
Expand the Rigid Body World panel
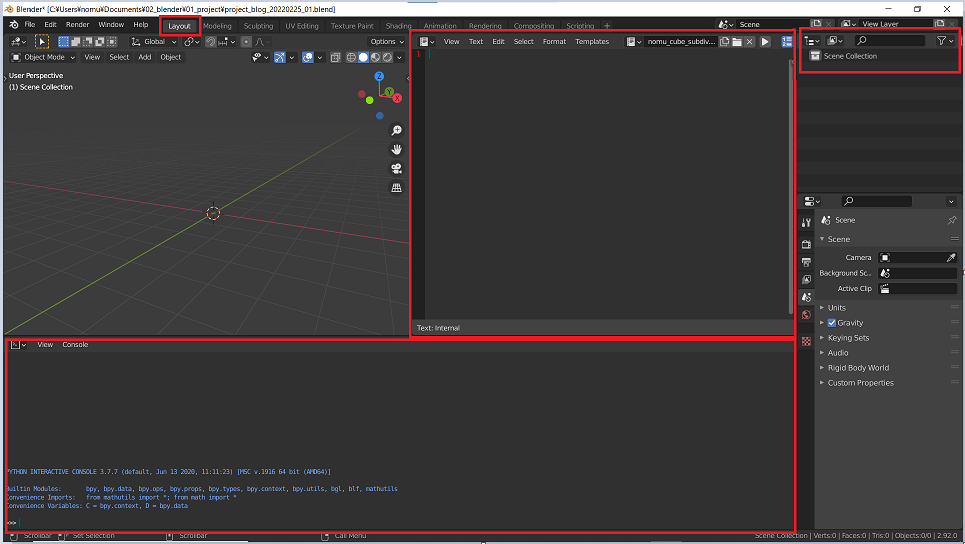858,368
